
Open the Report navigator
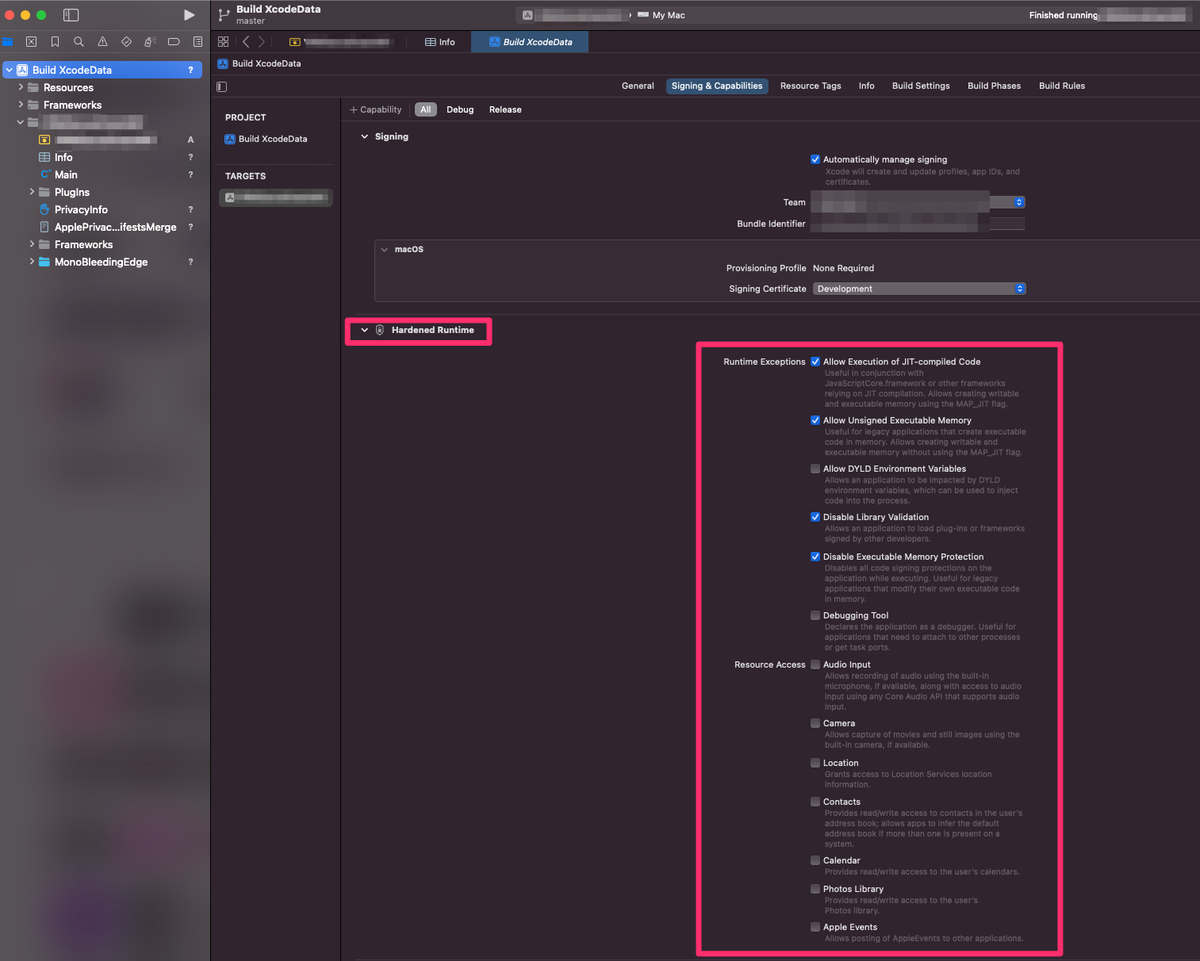click(x=197, y=42)
